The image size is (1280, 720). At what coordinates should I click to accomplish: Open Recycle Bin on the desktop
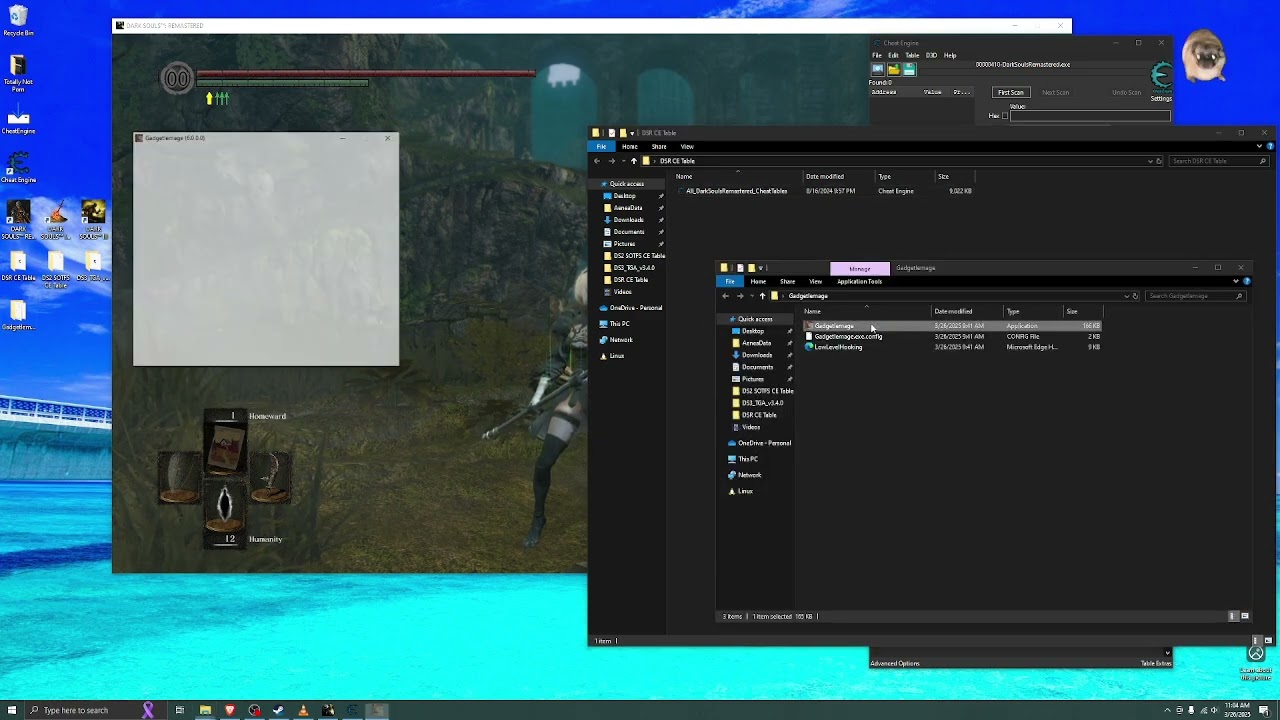[18, 21]
